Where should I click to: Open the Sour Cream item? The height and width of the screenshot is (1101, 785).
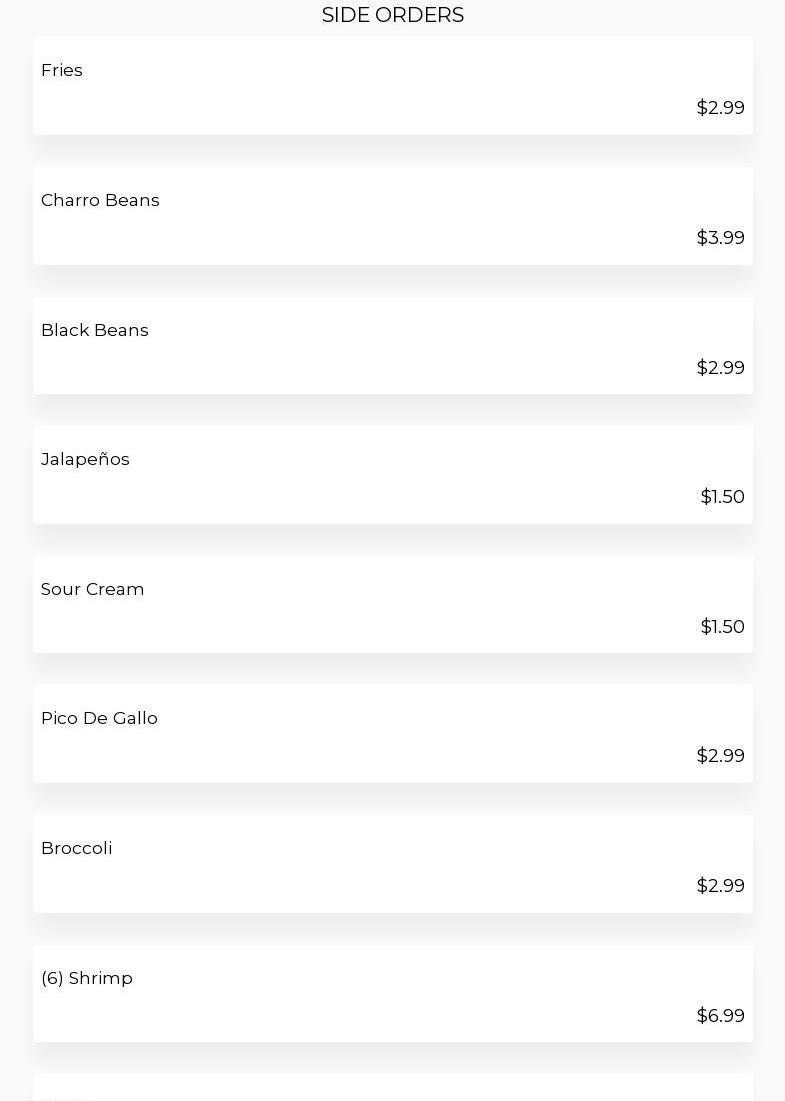[x=93, y=590]
